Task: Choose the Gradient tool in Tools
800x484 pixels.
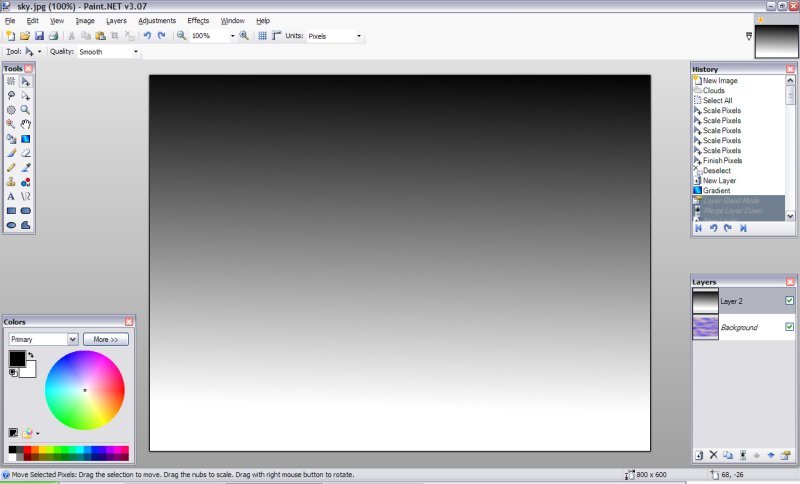Action: click(x=26, y=139)
